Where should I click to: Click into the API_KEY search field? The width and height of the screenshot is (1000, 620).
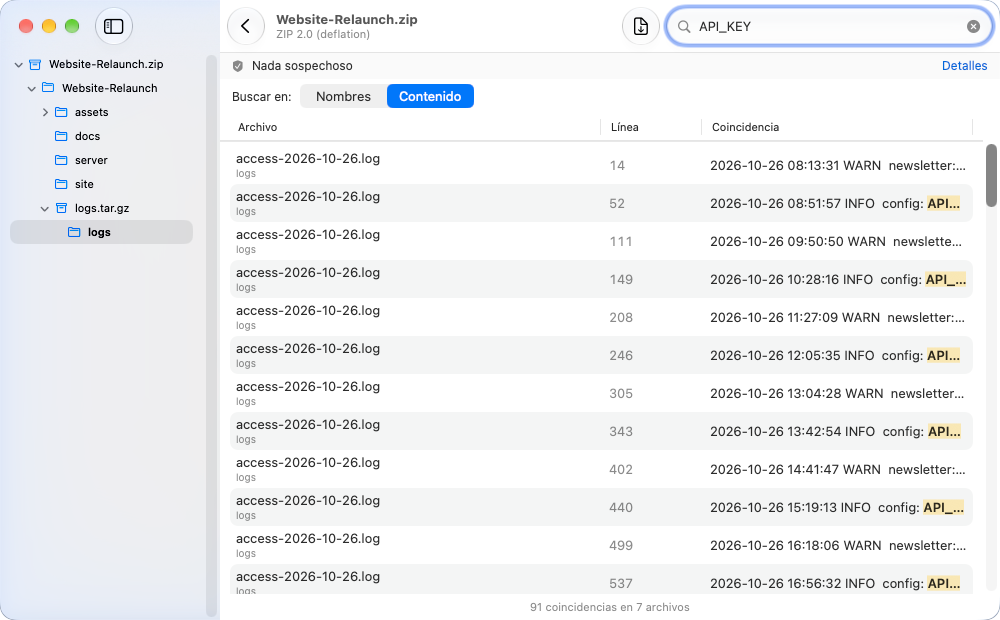click(x=828, y=26)
